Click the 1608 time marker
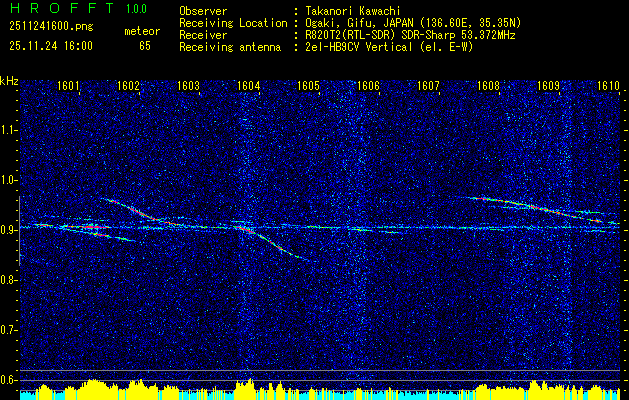 pyautogui.click(x=489, y=86)
